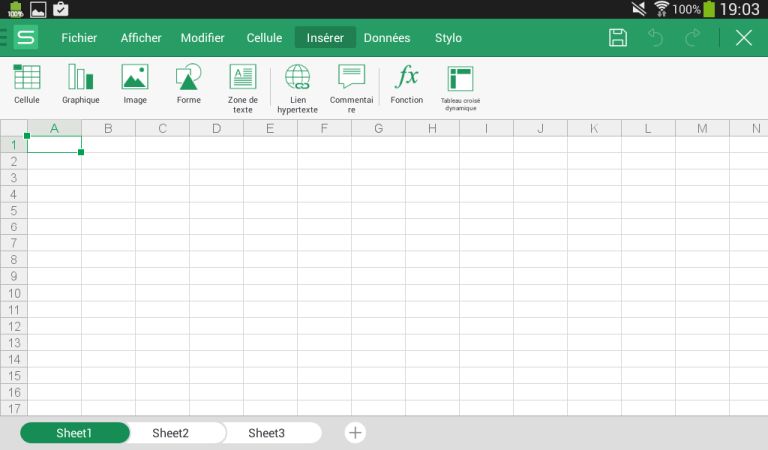
Task: Add a new sheet with plus button
Action: tap(355, 433)
